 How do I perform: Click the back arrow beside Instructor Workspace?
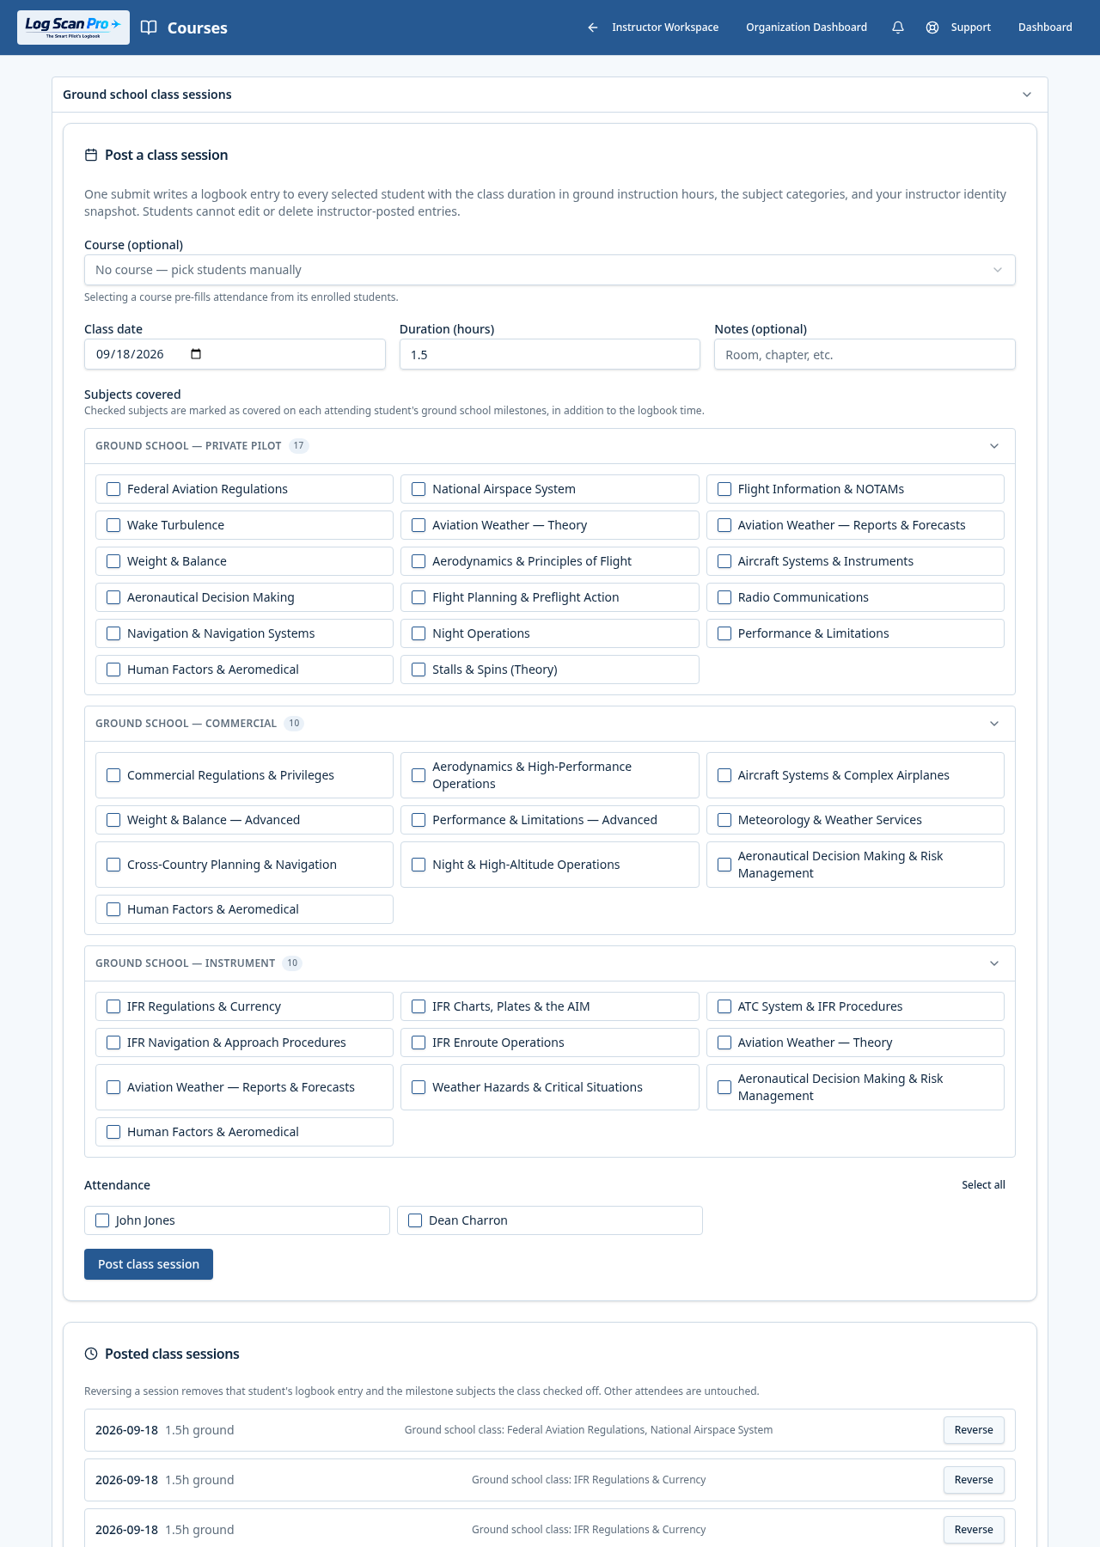pos(593,27)
